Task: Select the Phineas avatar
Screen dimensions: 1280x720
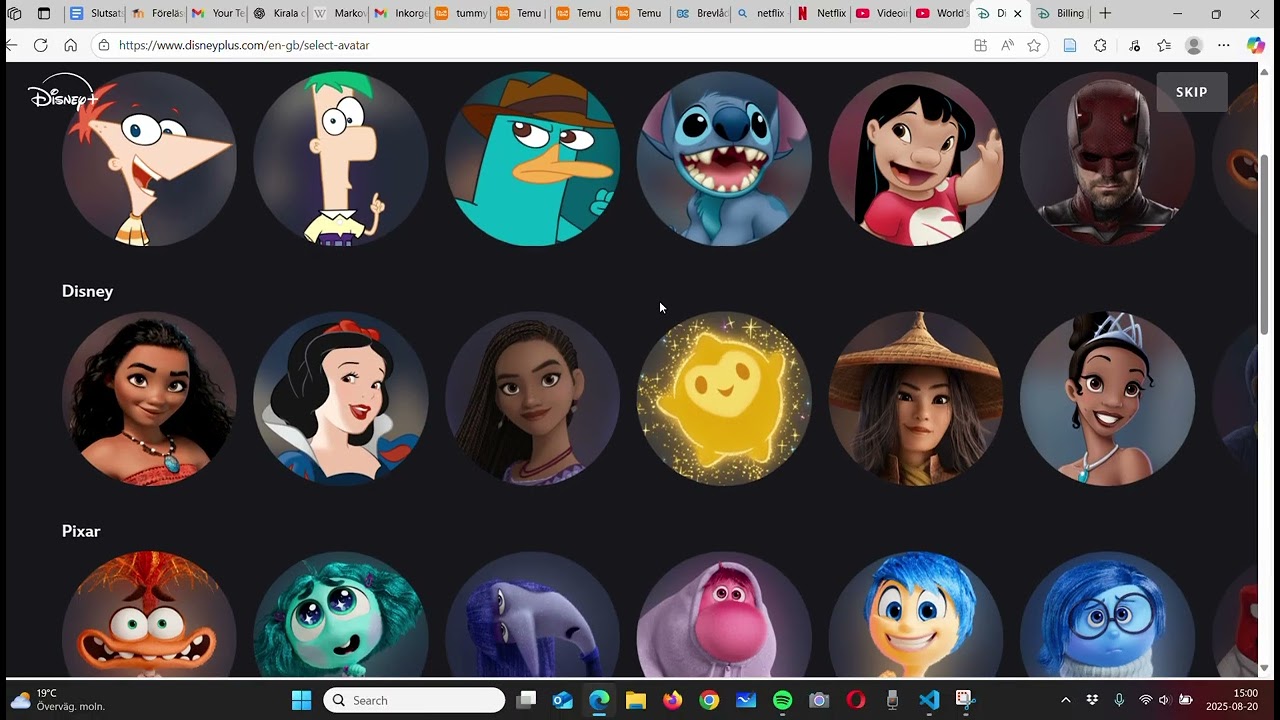Action: tap(149, 158)
